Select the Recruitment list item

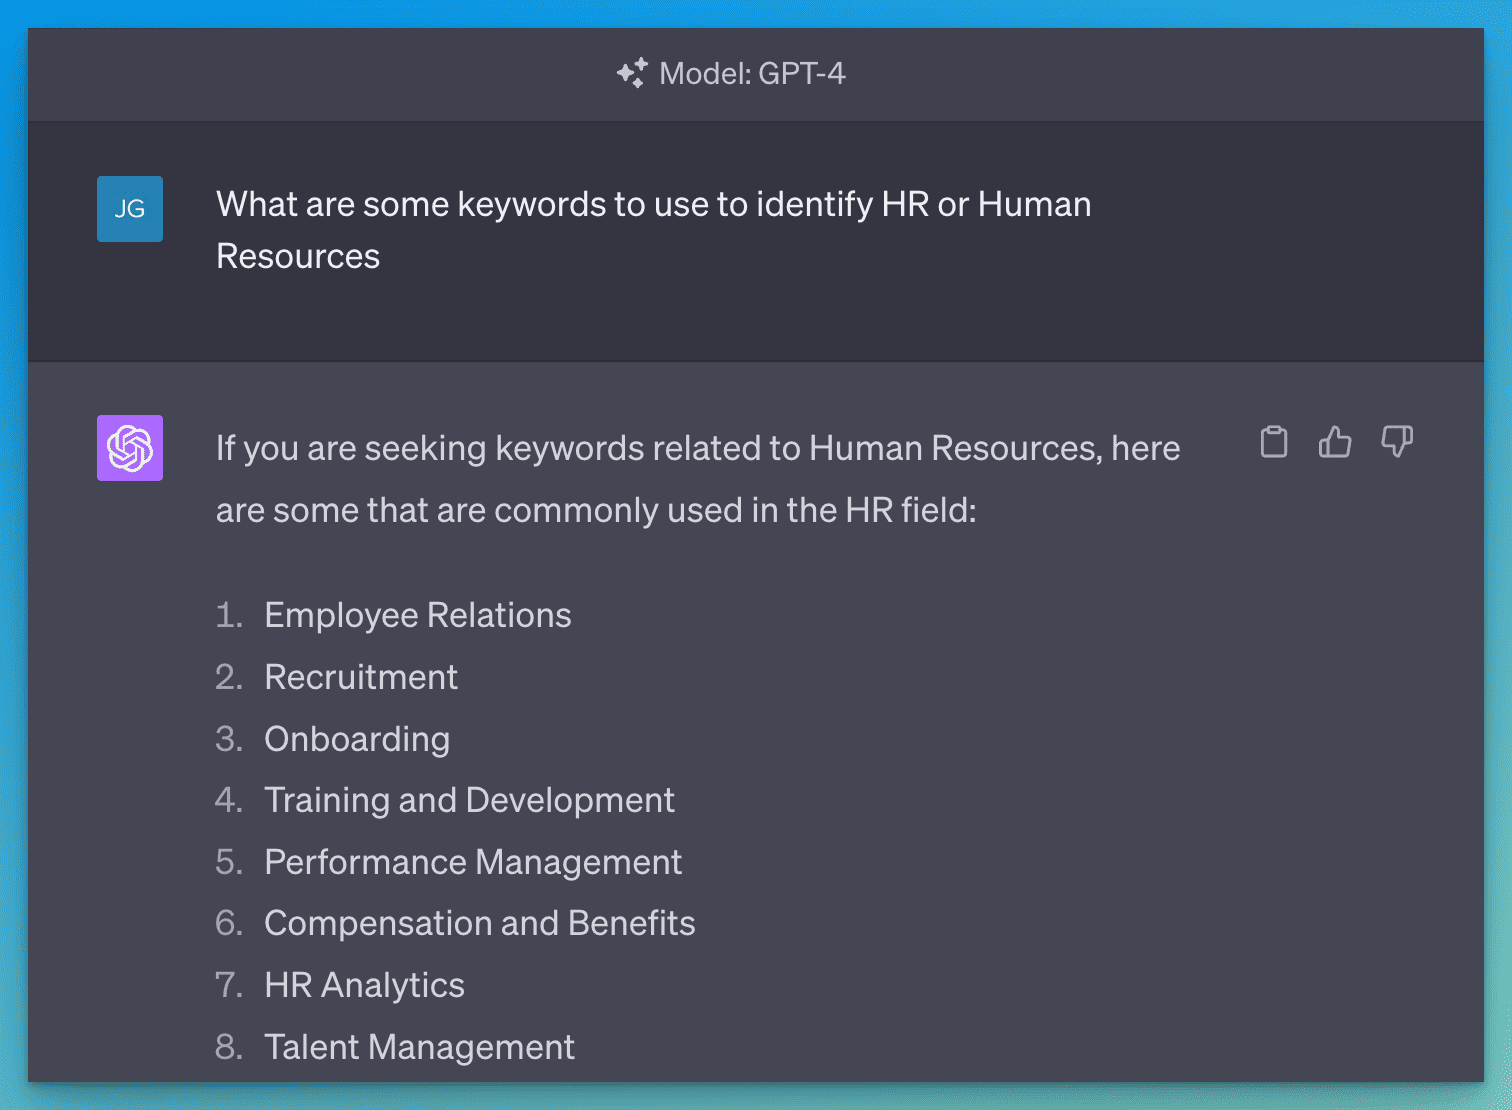(360, 677)
